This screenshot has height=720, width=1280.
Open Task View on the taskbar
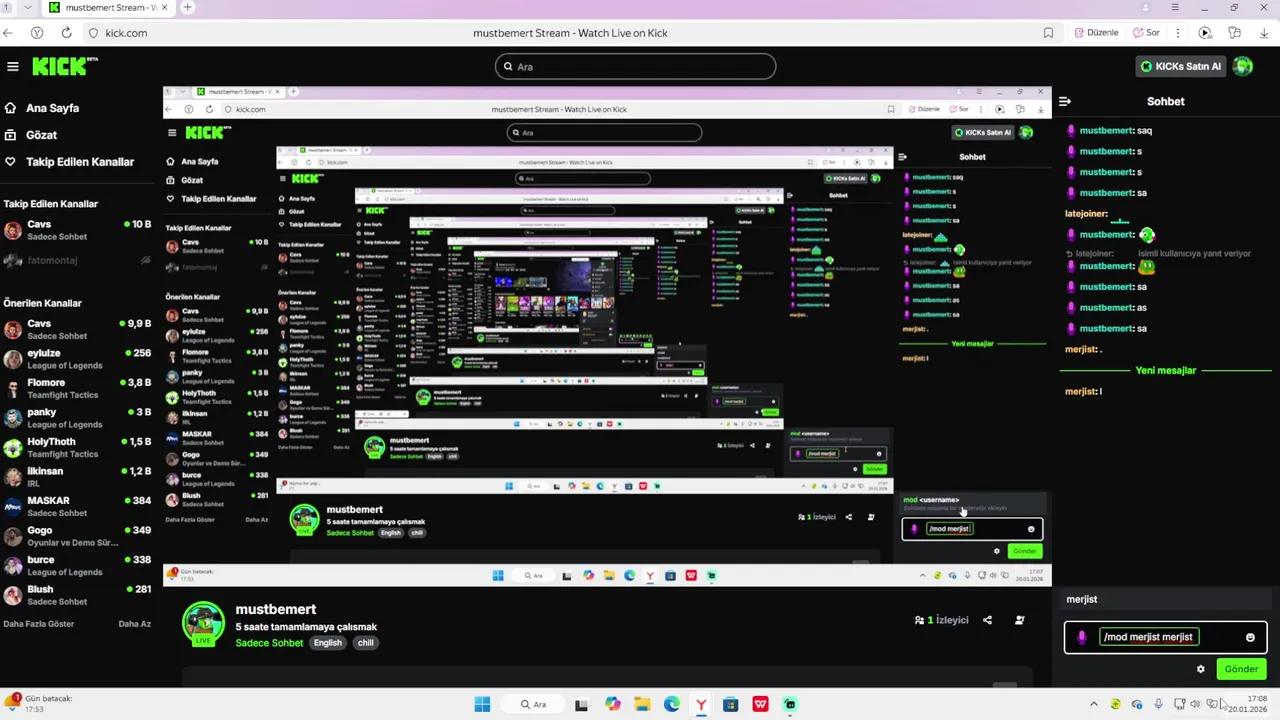pos(582,704)
